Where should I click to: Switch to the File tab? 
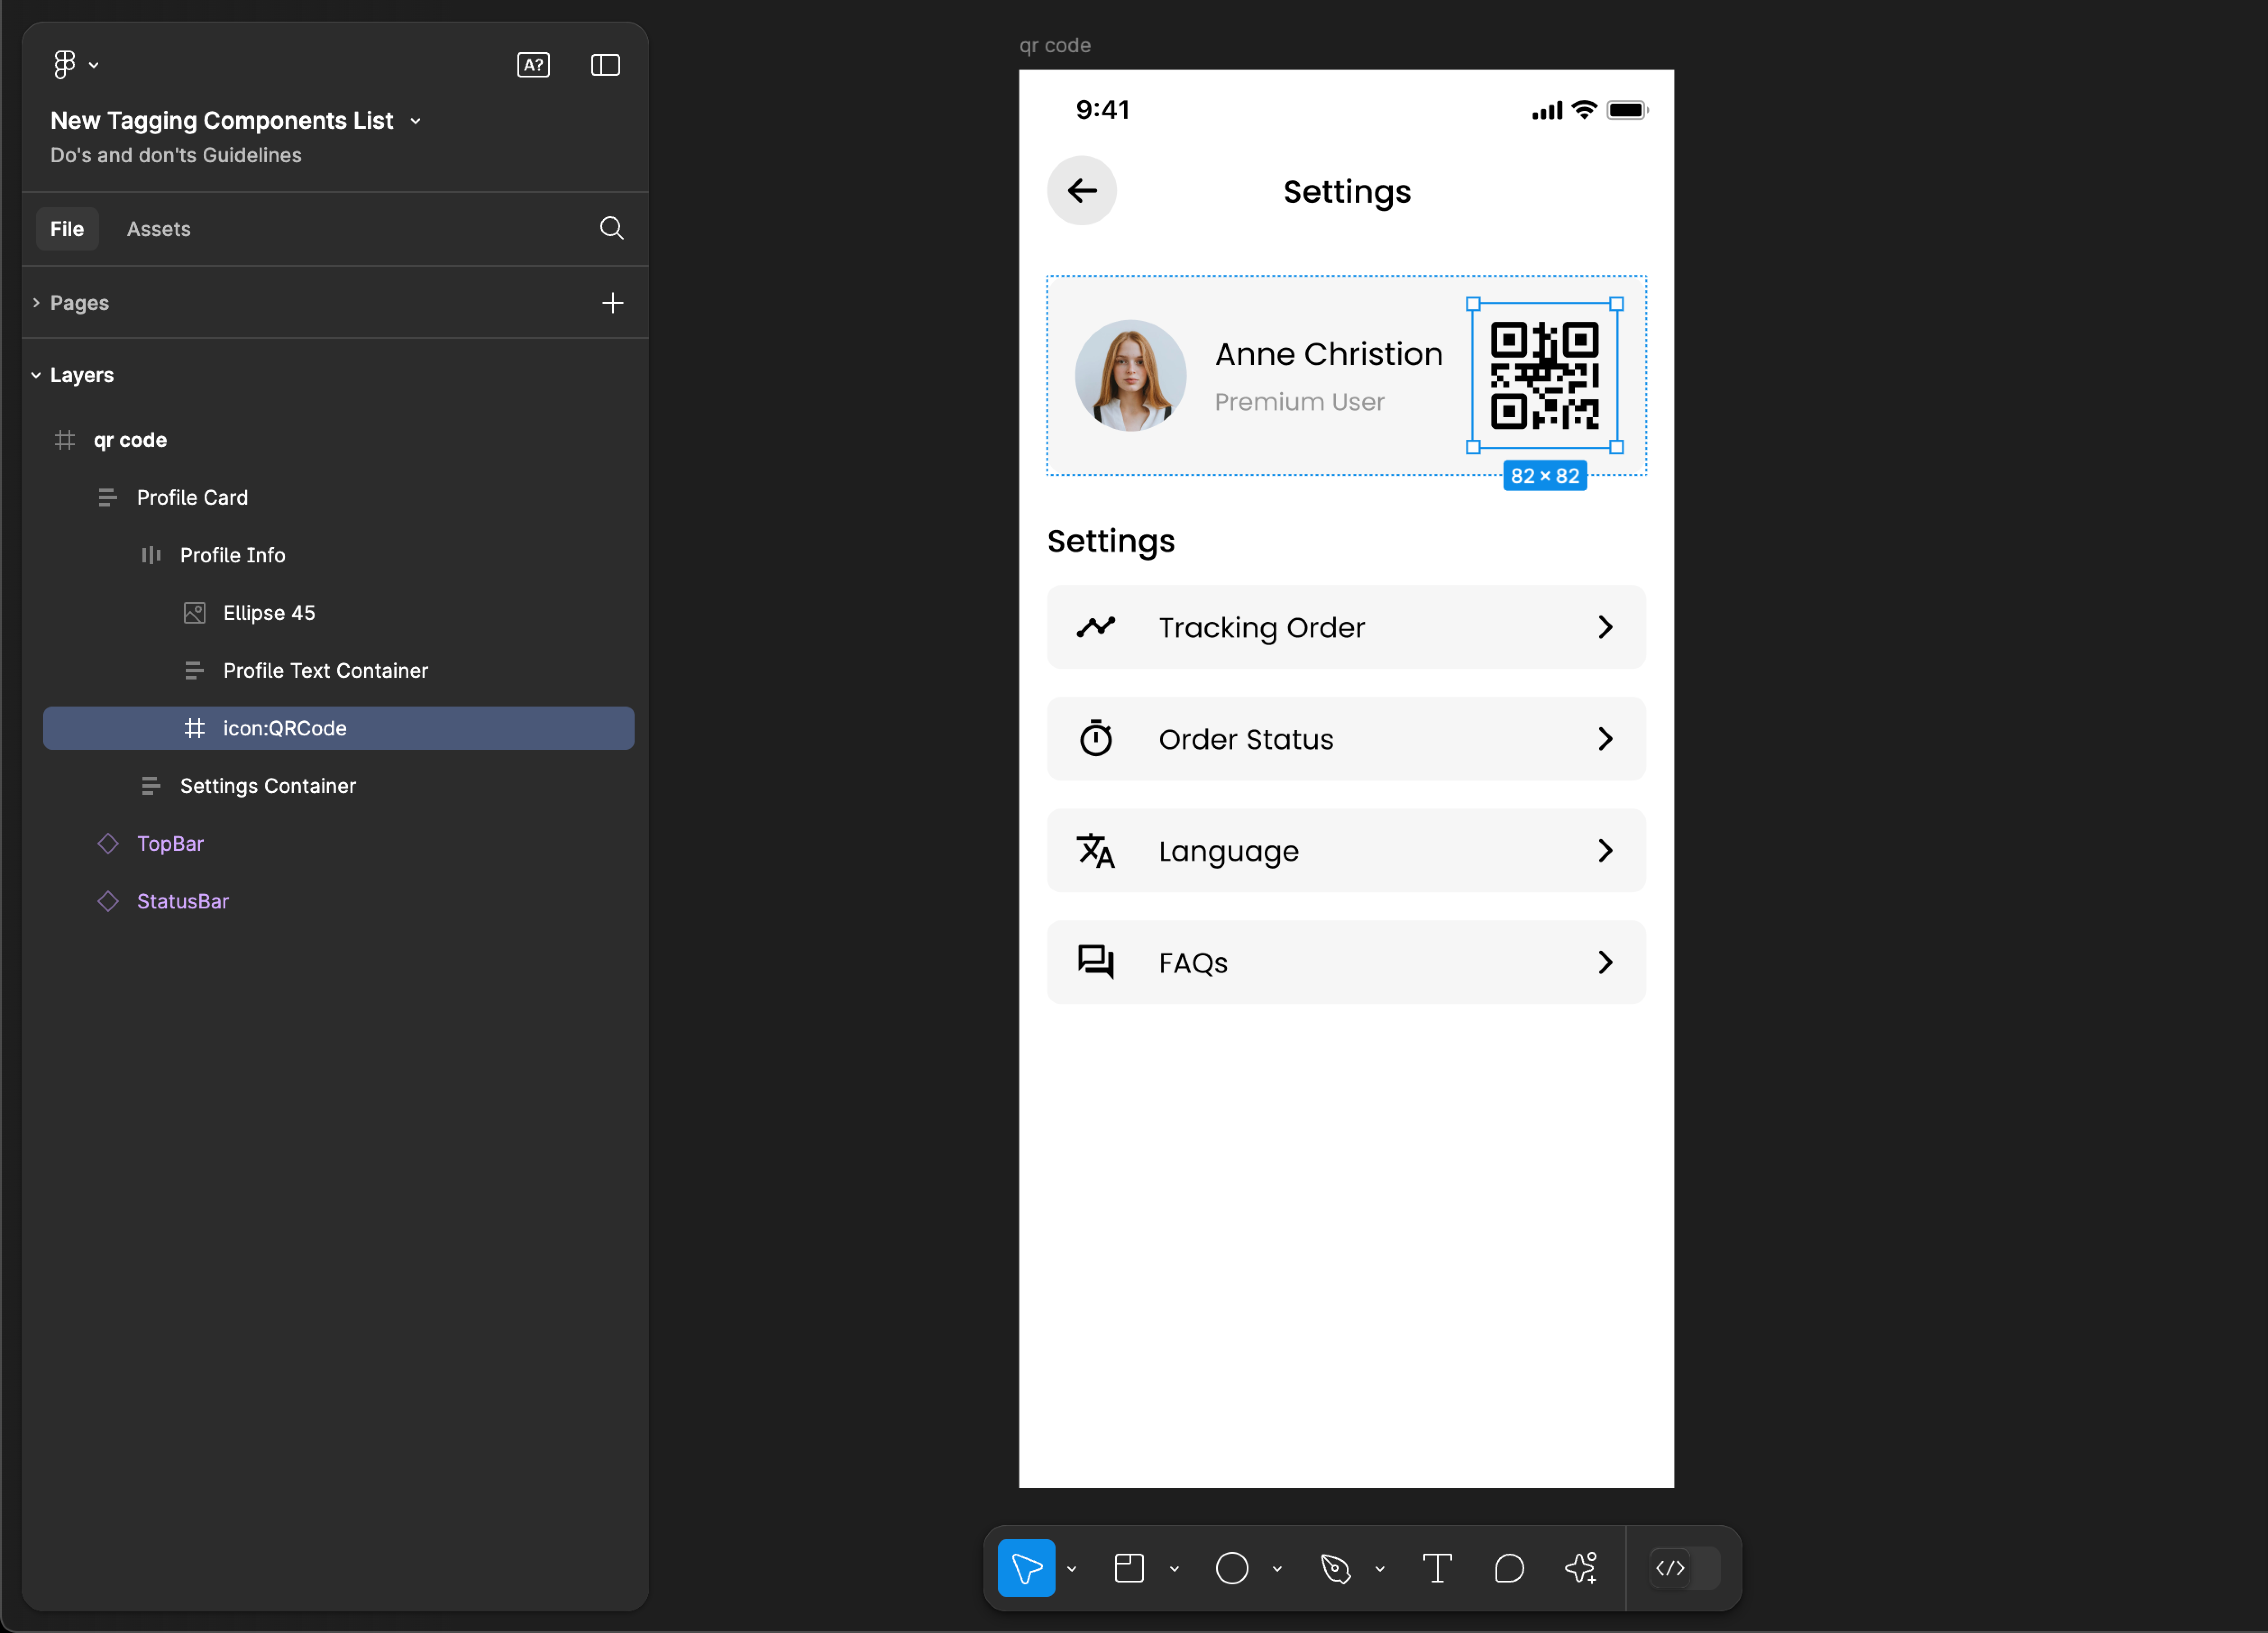(x=67, y=228)
